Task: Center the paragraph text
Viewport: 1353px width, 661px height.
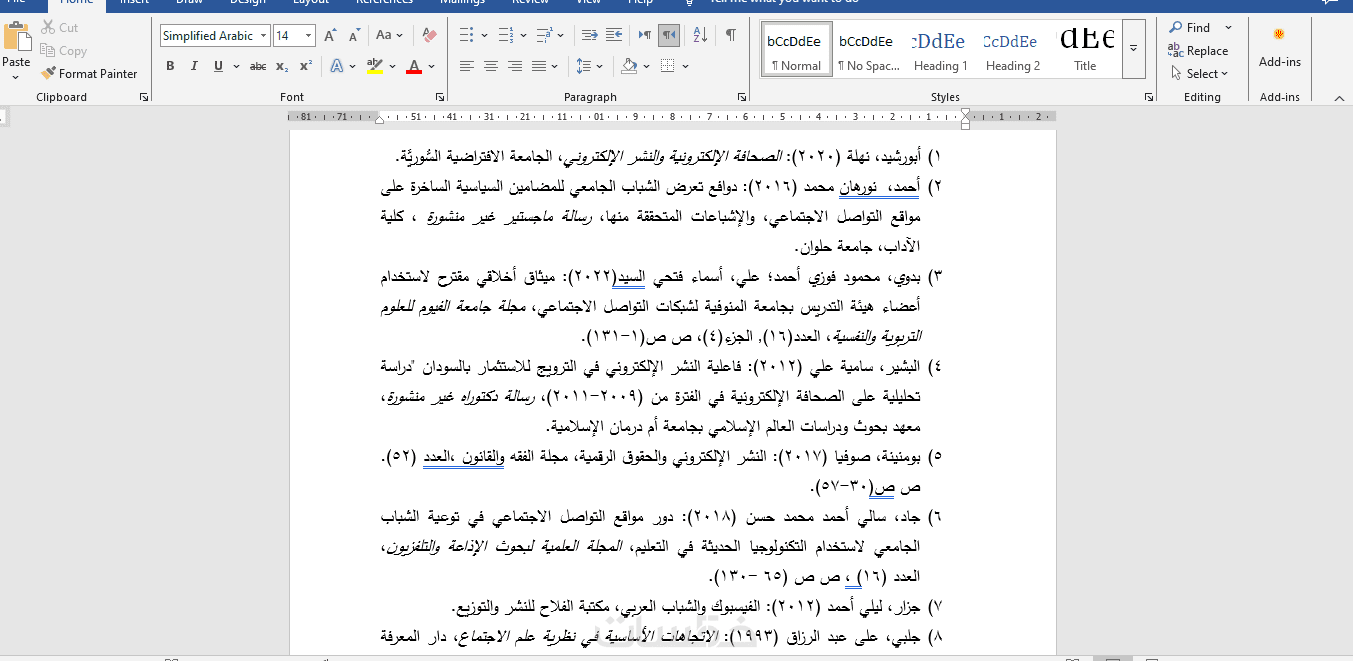Action: 491,67
